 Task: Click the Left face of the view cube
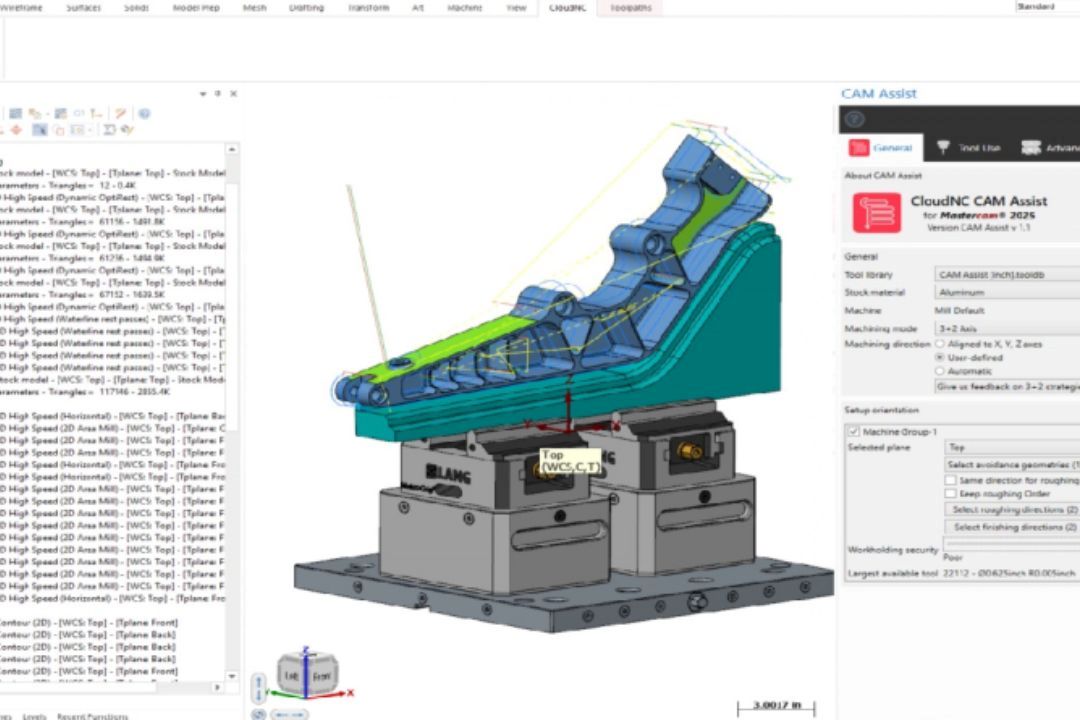[291, 676]
